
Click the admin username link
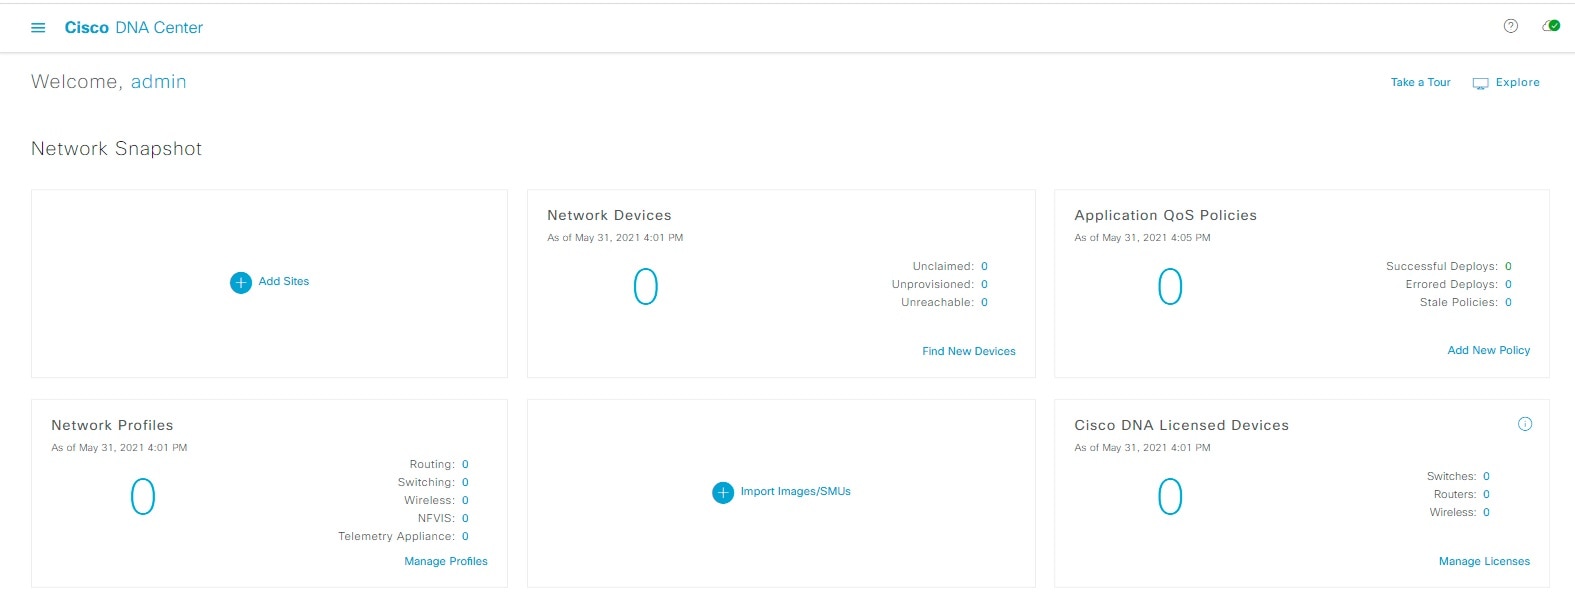click(x=158, y=82)
